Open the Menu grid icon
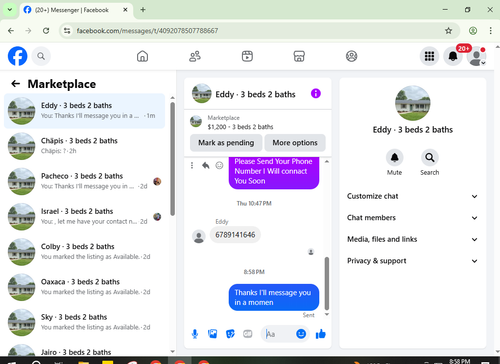The width and height of the screenshot is (500, 364). point(429,56)
